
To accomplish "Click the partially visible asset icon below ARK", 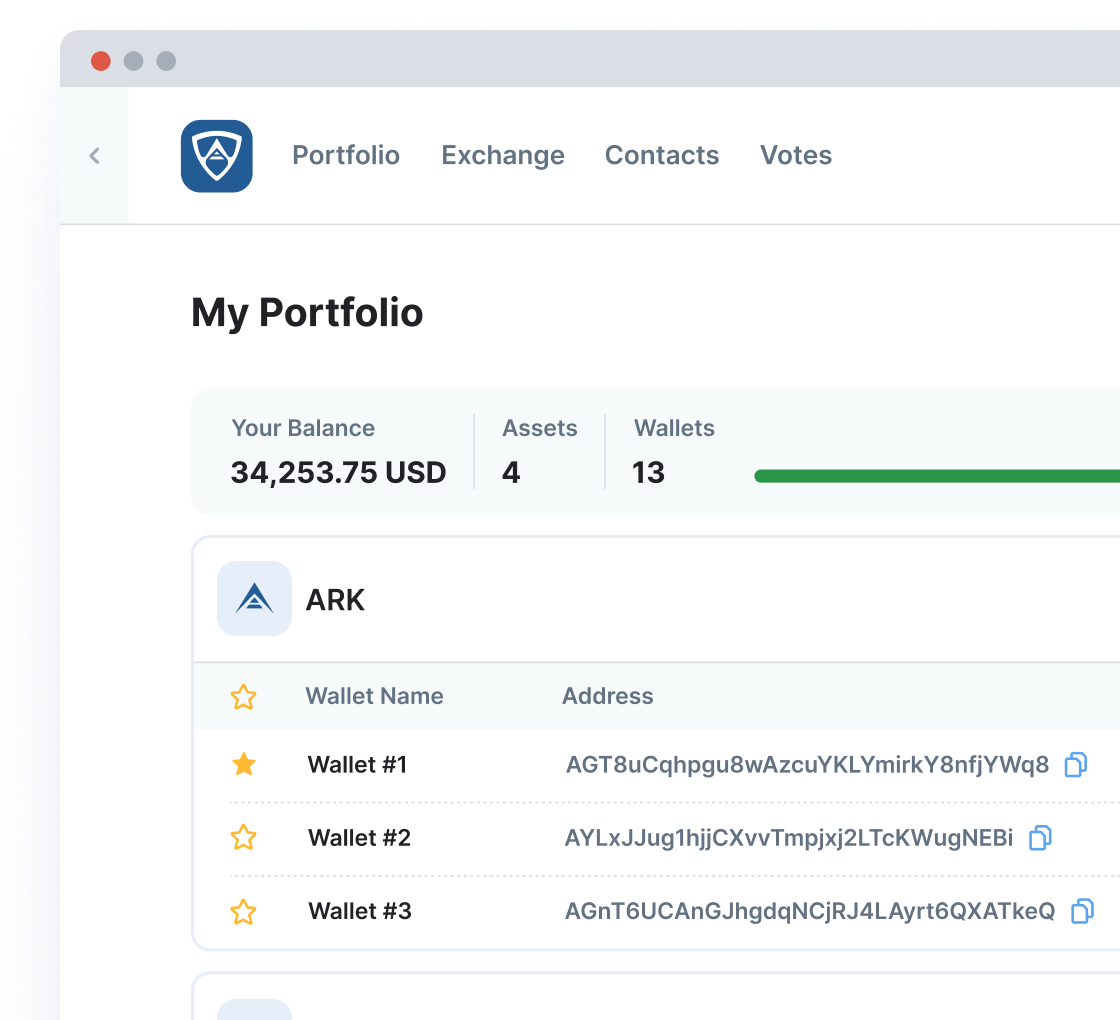I will click(254, 1012).
